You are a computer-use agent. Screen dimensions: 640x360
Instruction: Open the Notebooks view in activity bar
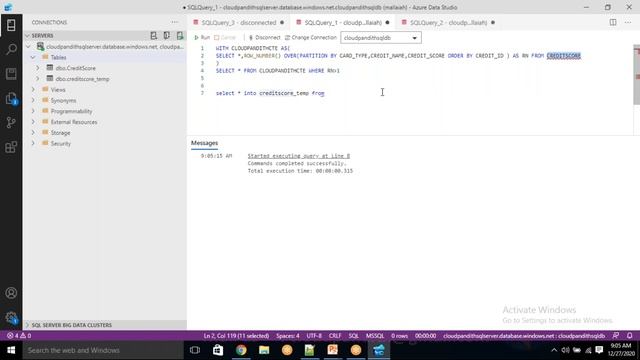pos(11,74)
